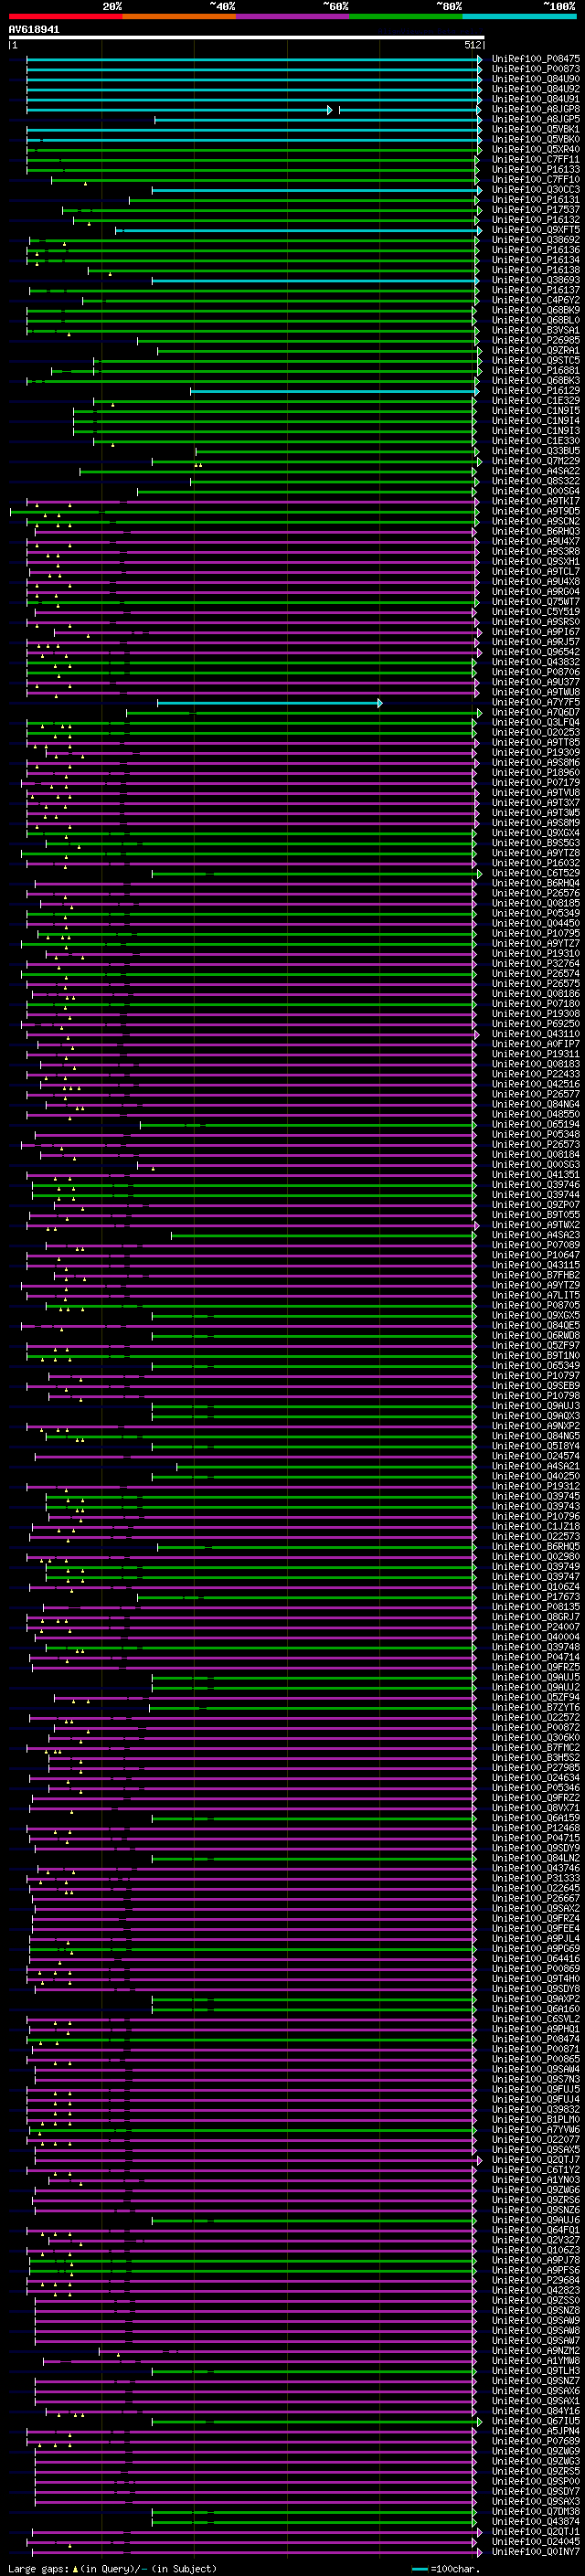The width and height of the screenshot is (585, 2576).
Task: Open hit UniRef100_A8JGP5
Action: click(x=536, y=119)
